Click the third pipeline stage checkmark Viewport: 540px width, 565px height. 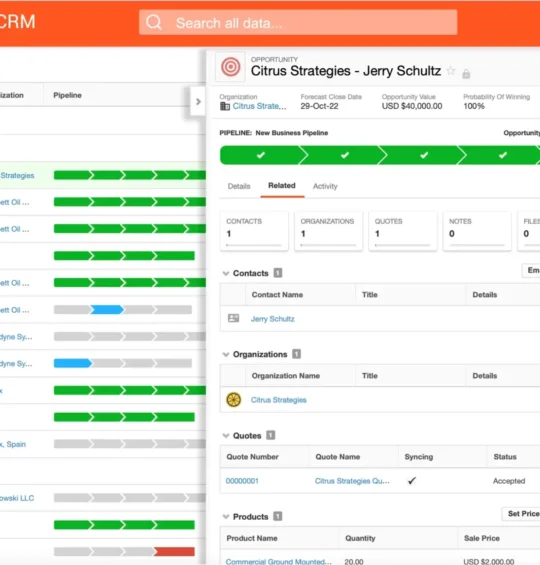click(x=424, y=155)
